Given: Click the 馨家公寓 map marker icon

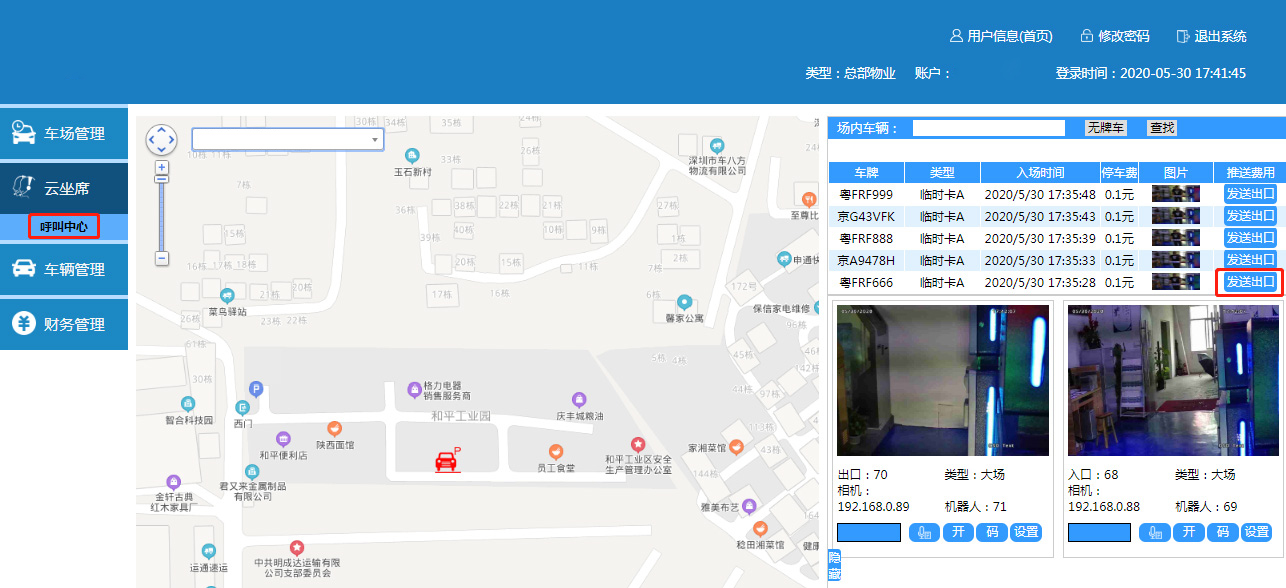Looking at the screenshot, I should [685, 301].
